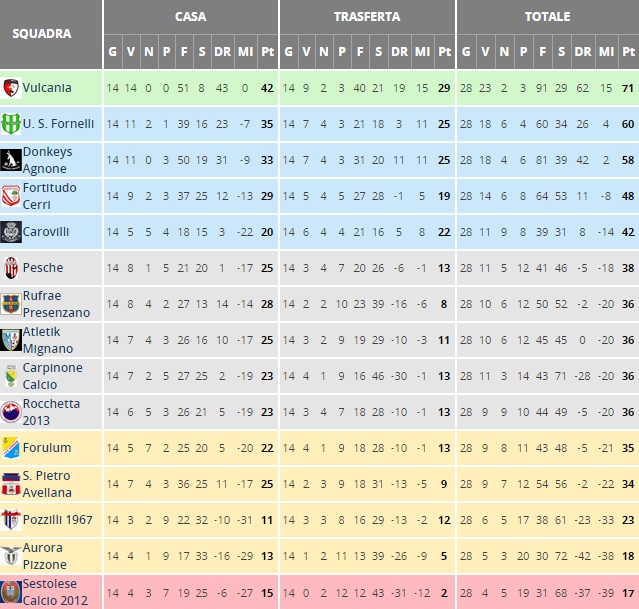Viewport: 639px width, 609px height.
Task: Click the Vulcania team crest icon
Action: coord(11,88)
